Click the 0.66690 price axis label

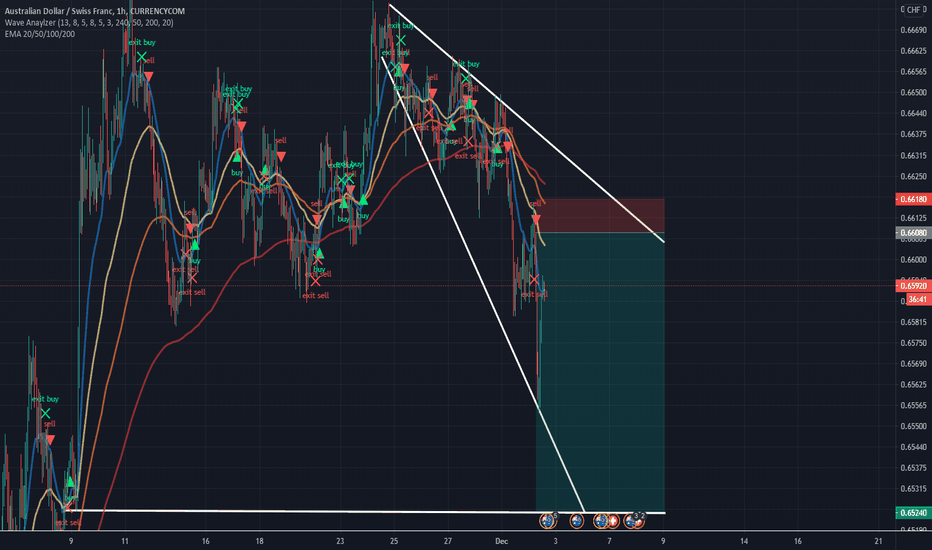click(914, 30)
